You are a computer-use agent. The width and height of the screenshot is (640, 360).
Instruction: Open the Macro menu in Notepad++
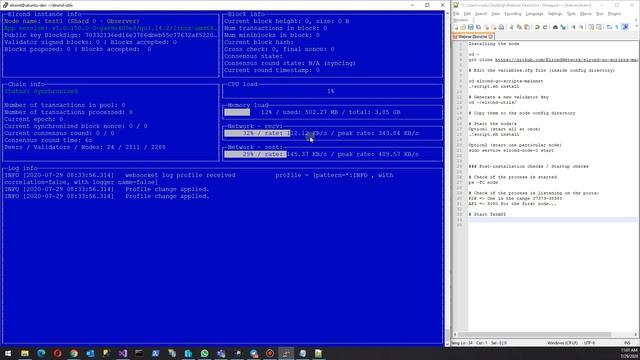pyautogui.click(x=586, y=14)
